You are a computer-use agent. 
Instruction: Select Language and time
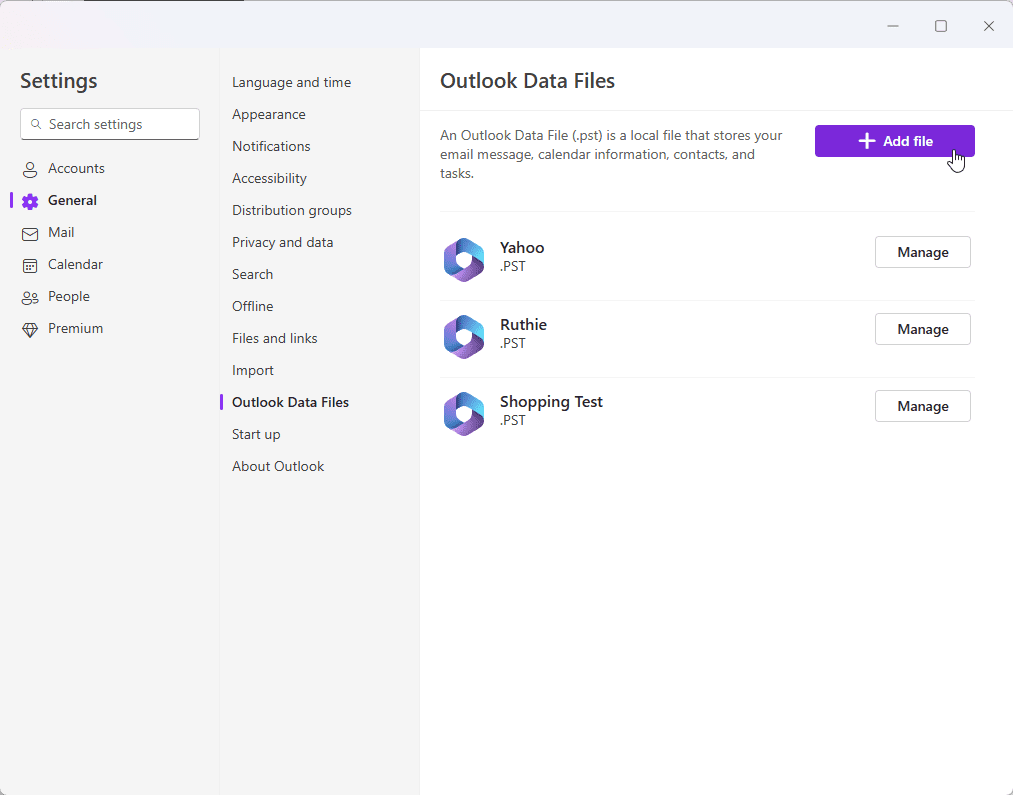pos(291,83)
